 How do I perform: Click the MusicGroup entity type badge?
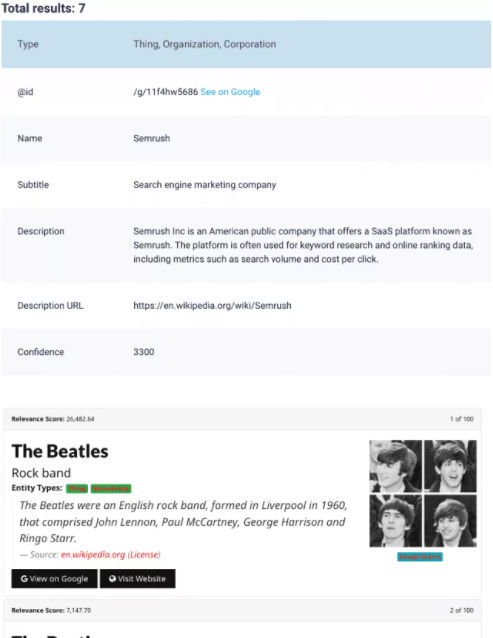pyautogui.click(x=111, y=488)
